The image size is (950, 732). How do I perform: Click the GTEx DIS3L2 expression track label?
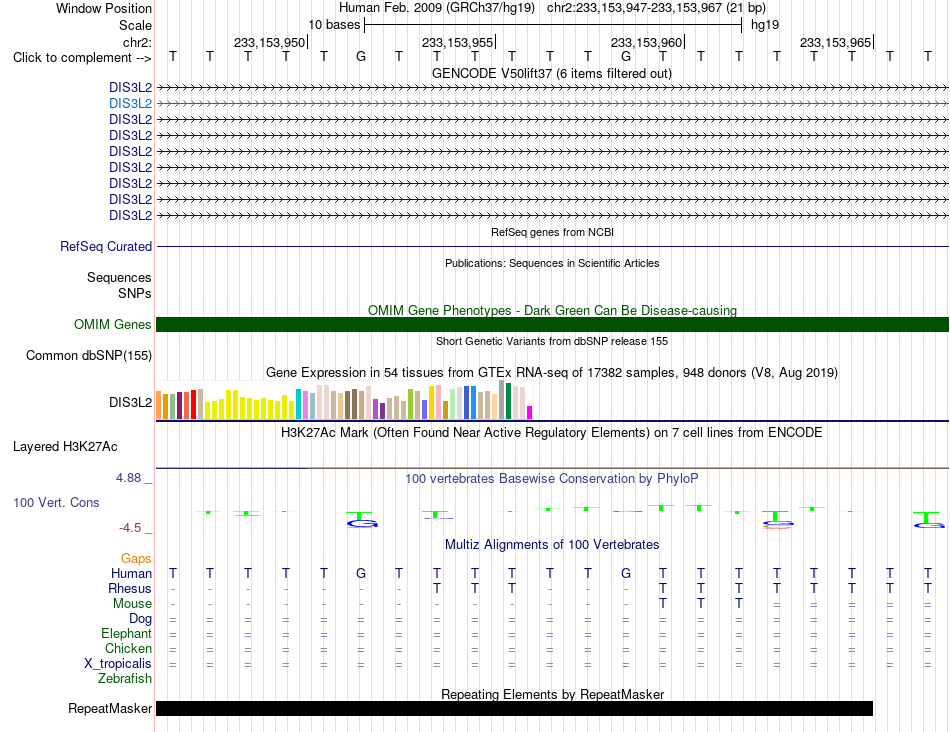pos(130,402)
